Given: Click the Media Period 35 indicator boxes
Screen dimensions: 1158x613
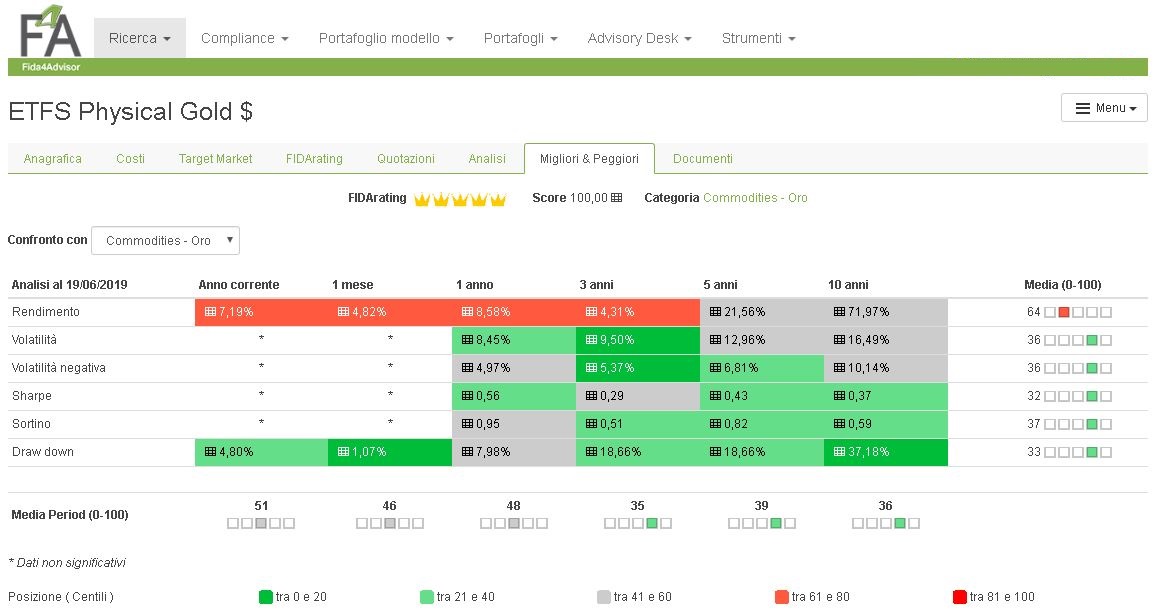Looking at the screenshot, I should tap(637, 524).
